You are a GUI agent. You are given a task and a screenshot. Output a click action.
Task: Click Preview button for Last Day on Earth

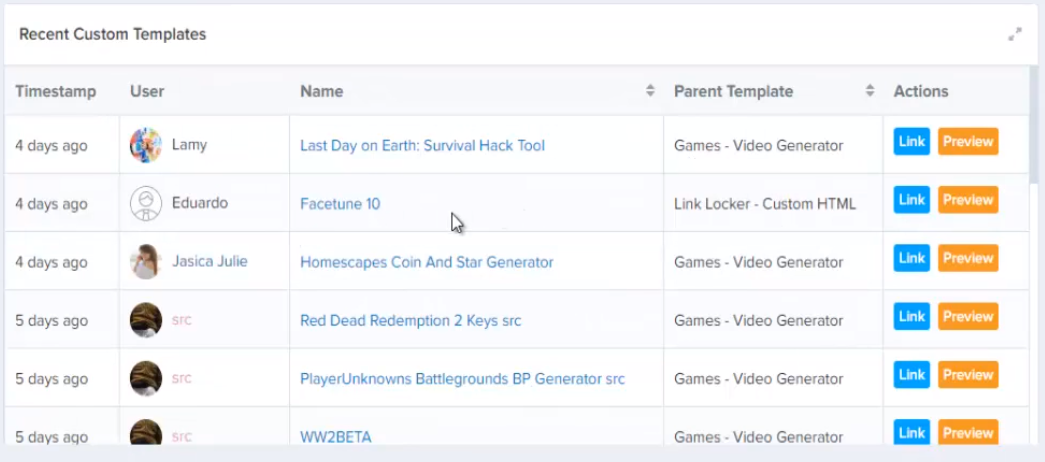click(x=968, y=141)
